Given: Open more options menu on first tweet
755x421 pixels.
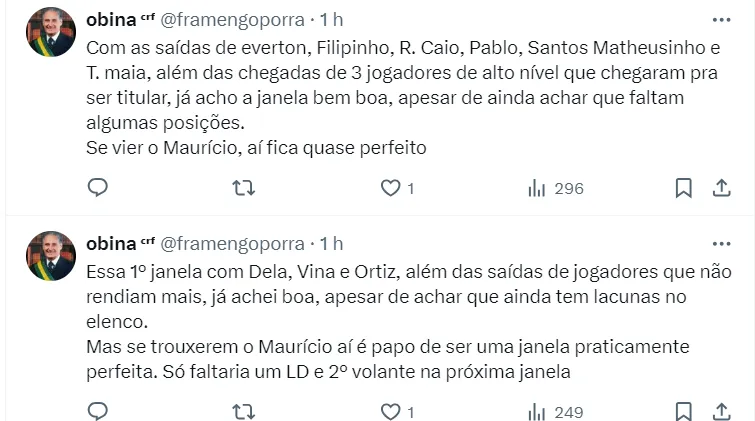Looking at the screenshot, I should pos(721,19).
